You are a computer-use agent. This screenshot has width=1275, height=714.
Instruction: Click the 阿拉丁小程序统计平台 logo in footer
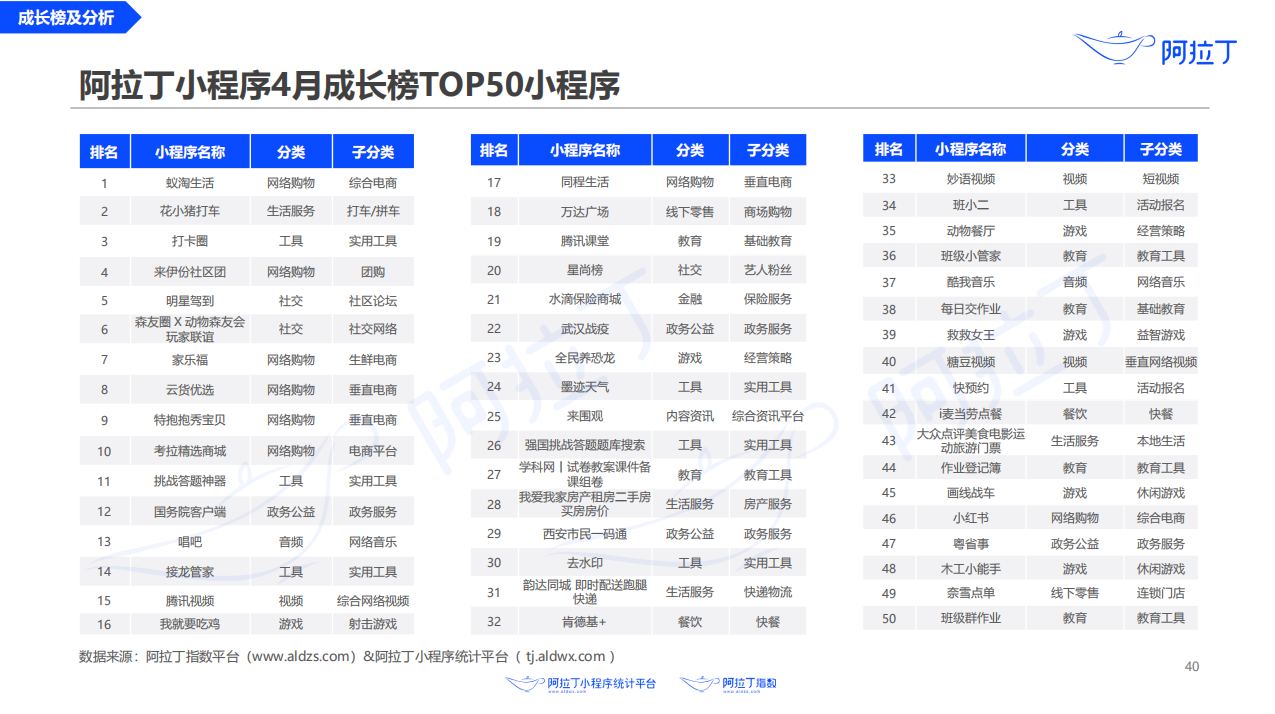[x=581, y=684]
